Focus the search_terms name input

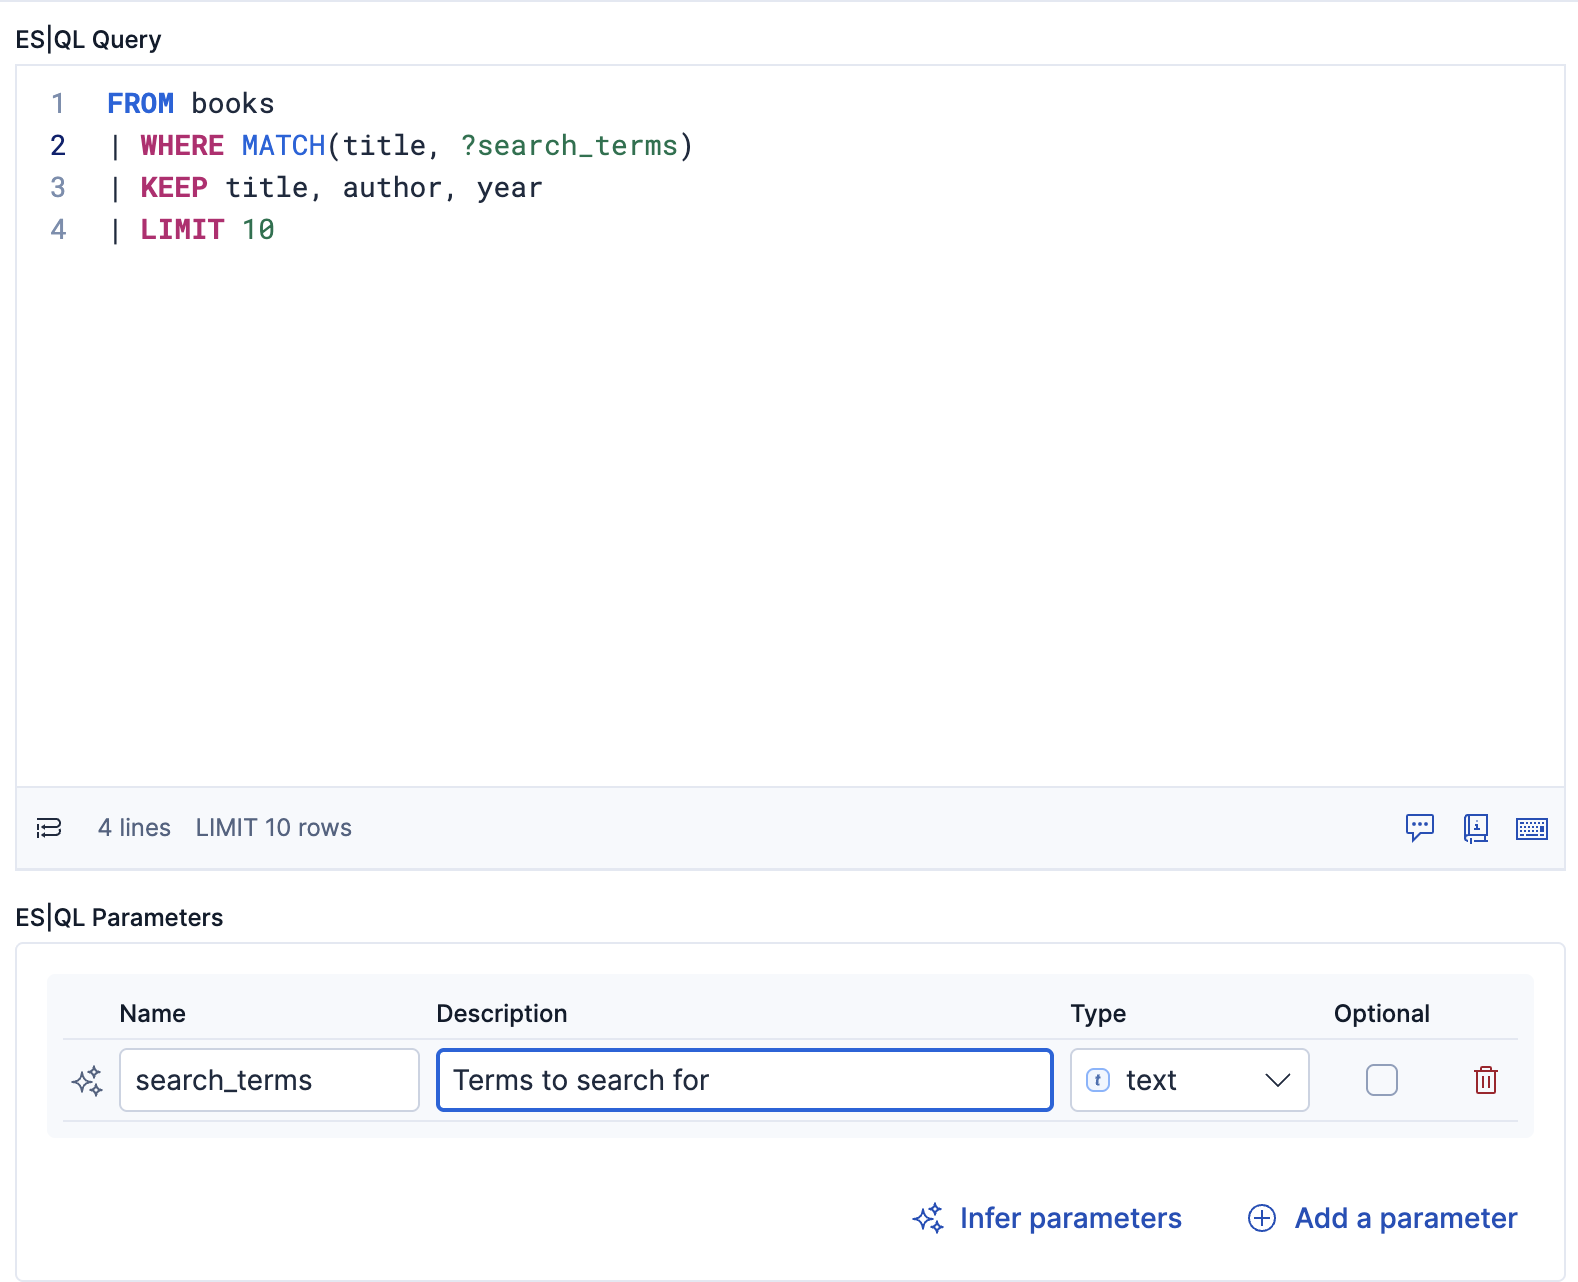(x=268, y=1080)
